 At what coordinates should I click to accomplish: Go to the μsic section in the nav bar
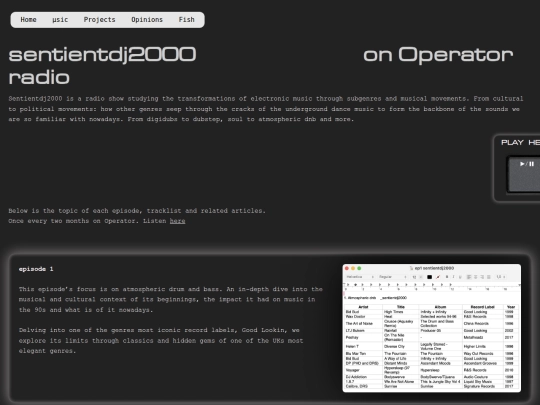pos(60,20)
